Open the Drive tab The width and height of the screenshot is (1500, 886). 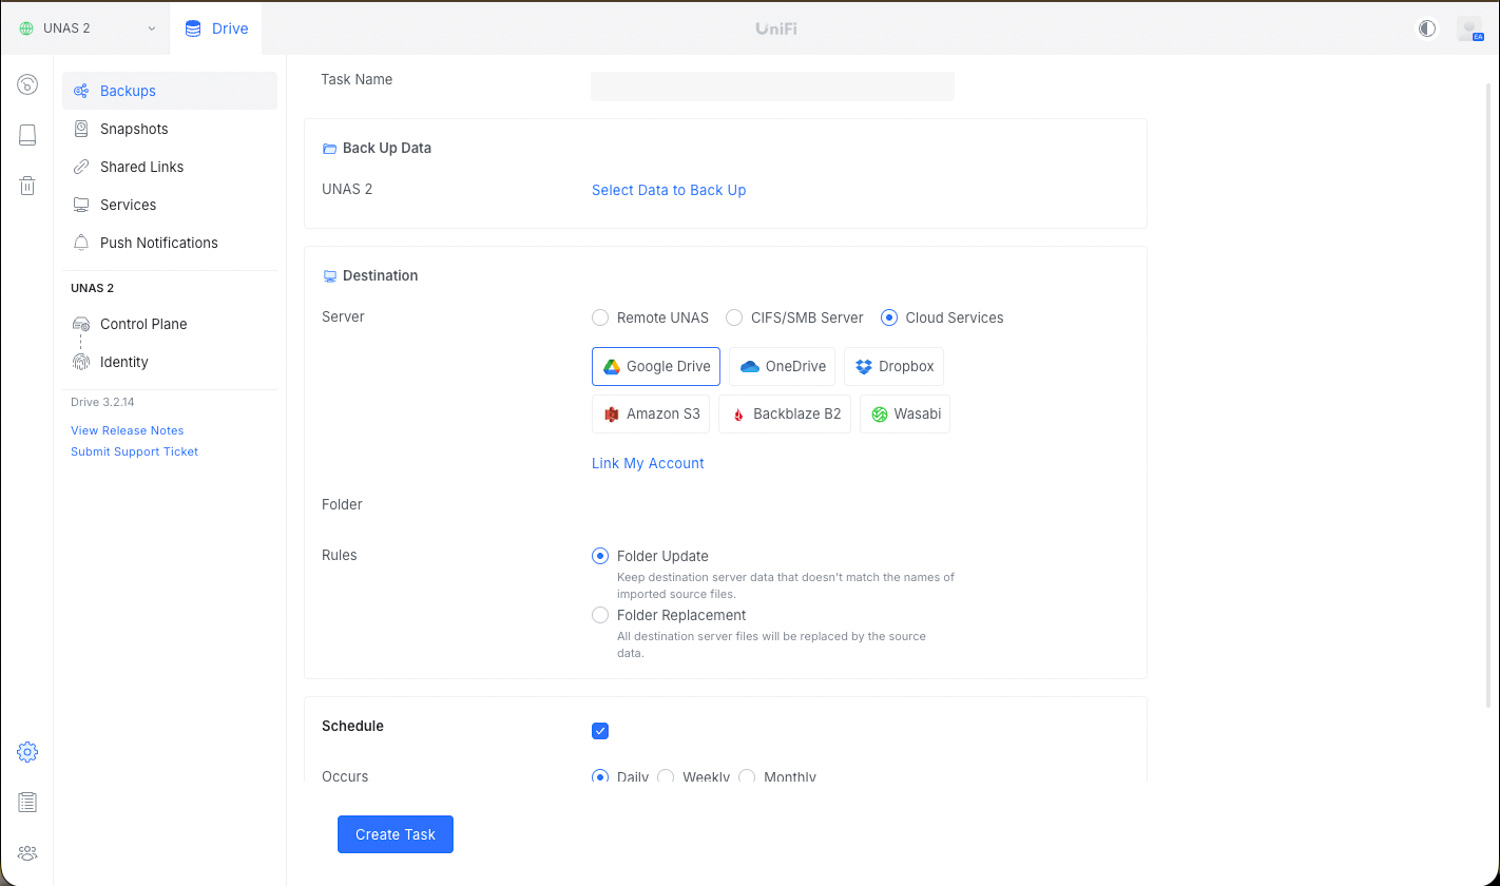[217, 28]
